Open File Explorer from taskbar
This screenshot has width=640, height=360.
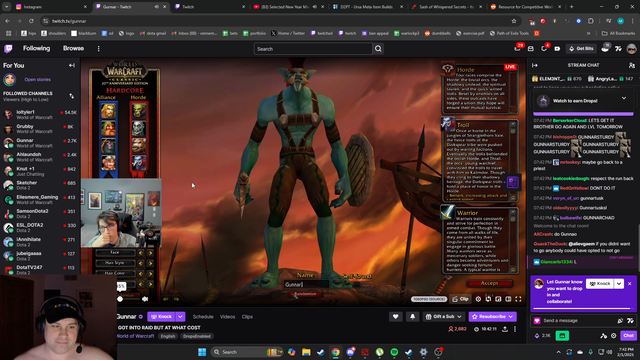coord(306,352)
